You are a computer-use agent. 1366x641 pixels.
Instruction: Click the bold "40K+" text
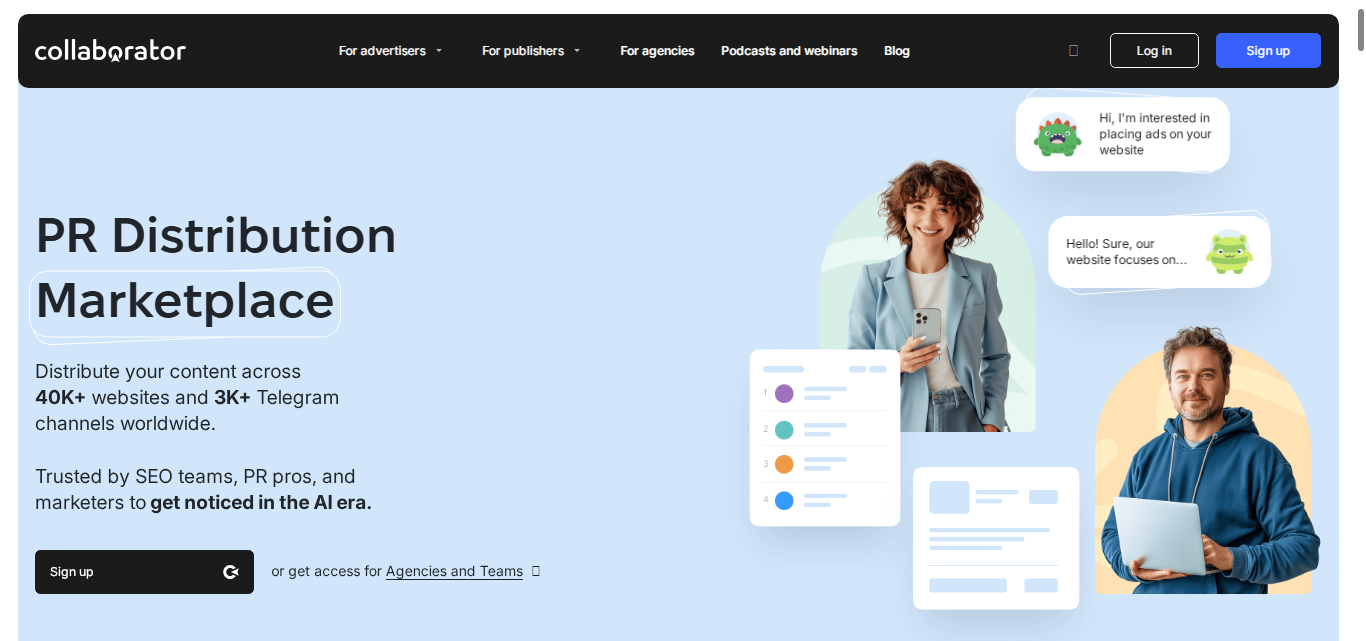(61, 397)
